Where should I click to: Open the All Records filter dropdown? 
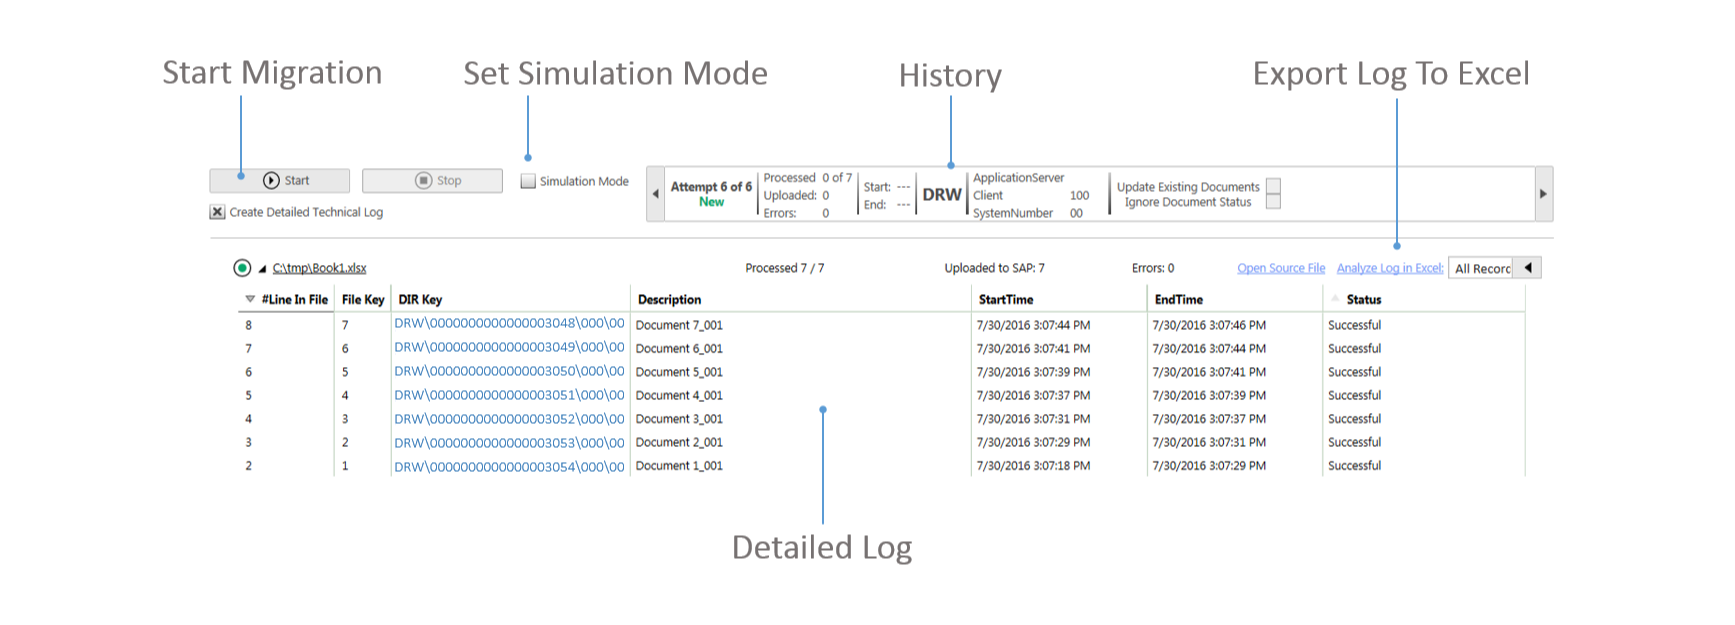[x=1482, y=268]
